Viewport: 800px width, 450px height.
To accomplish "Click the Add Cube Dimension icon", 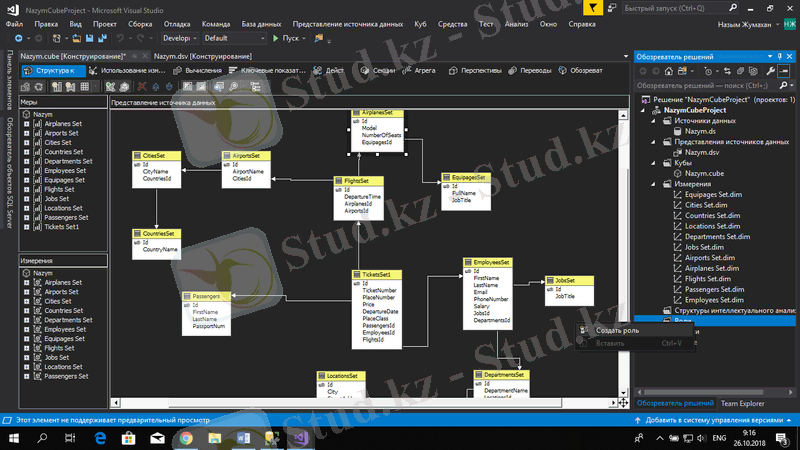I will coord(110,87).
